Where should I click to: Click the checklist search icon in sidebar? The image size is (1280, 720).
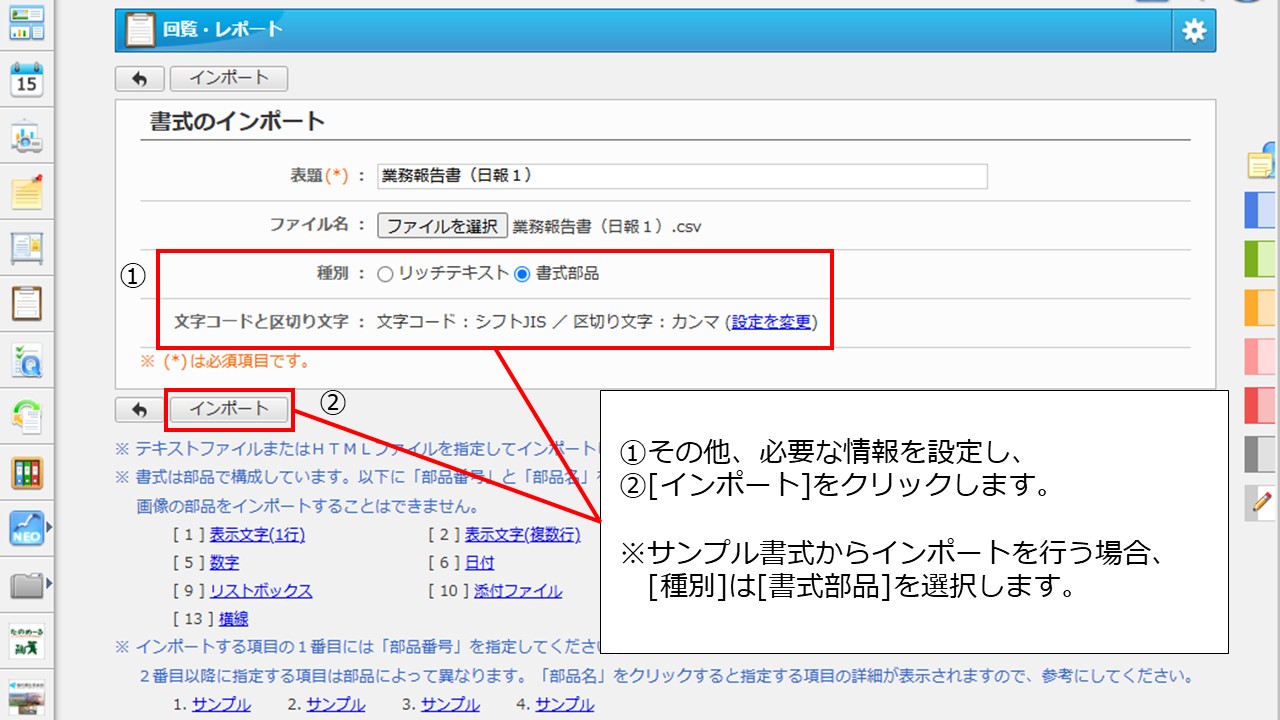(26, 359)
